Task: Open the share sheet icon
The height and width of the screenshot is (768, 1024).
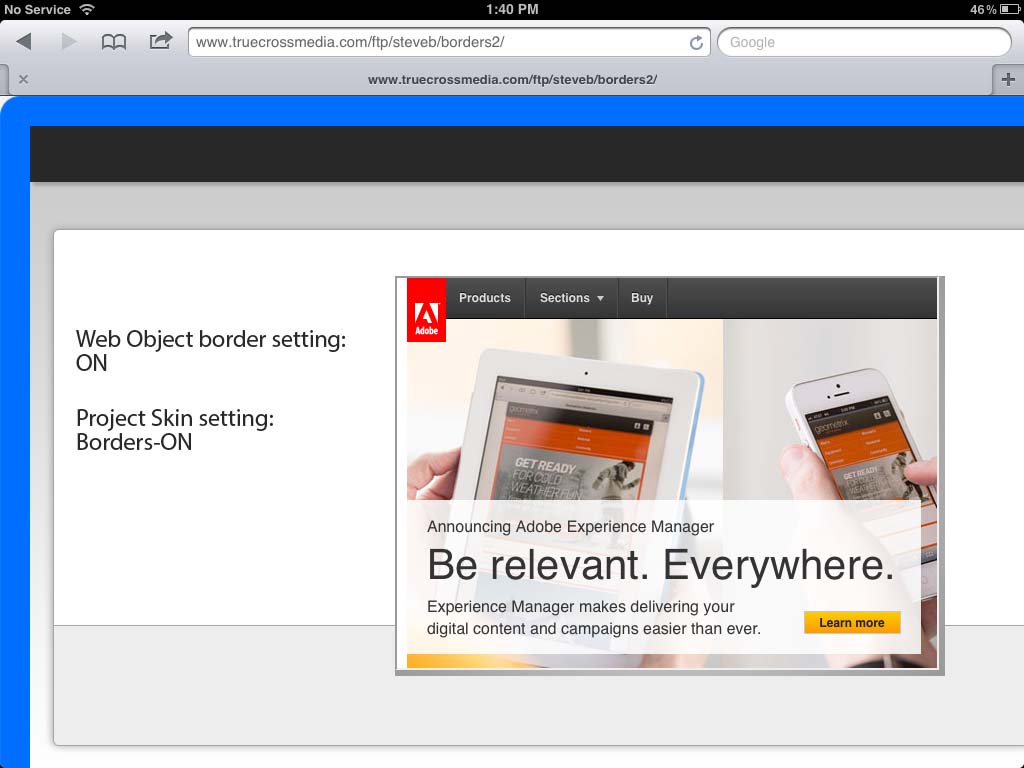Action: [160, 42]
